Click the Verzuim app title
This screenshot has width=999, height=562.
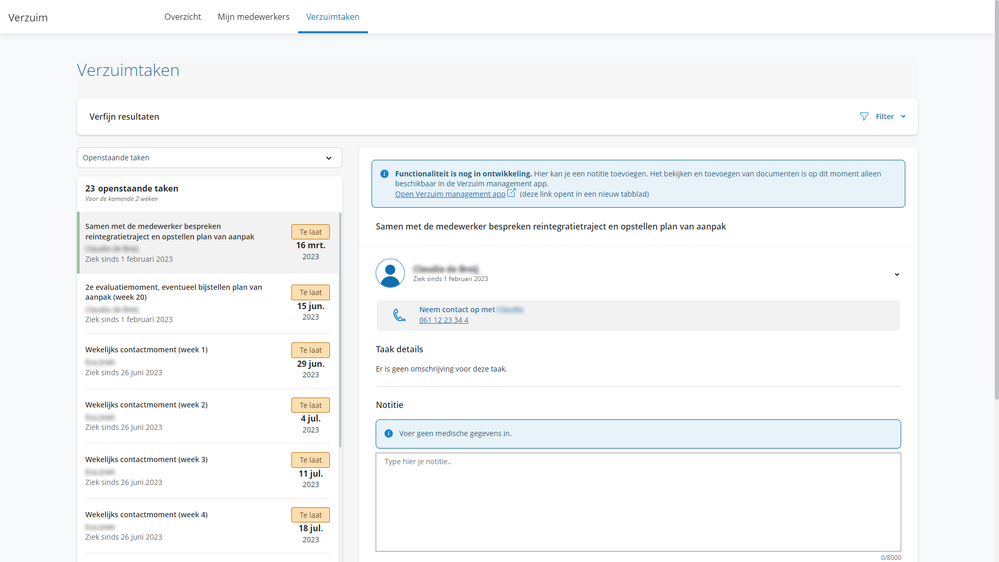[x=28, y=17]
